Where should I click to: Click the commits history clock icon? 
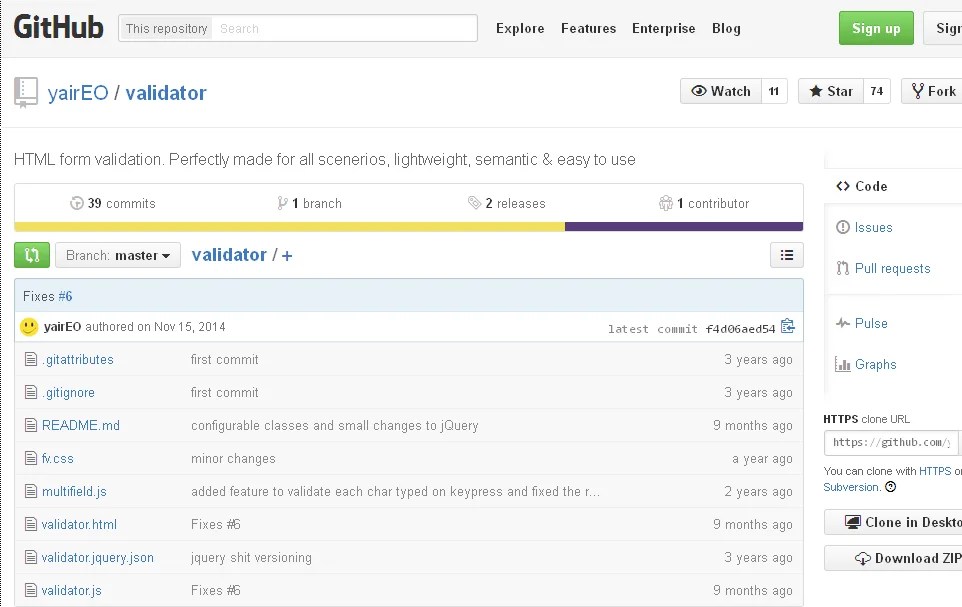pyautogui.click(x=77, y=203)
